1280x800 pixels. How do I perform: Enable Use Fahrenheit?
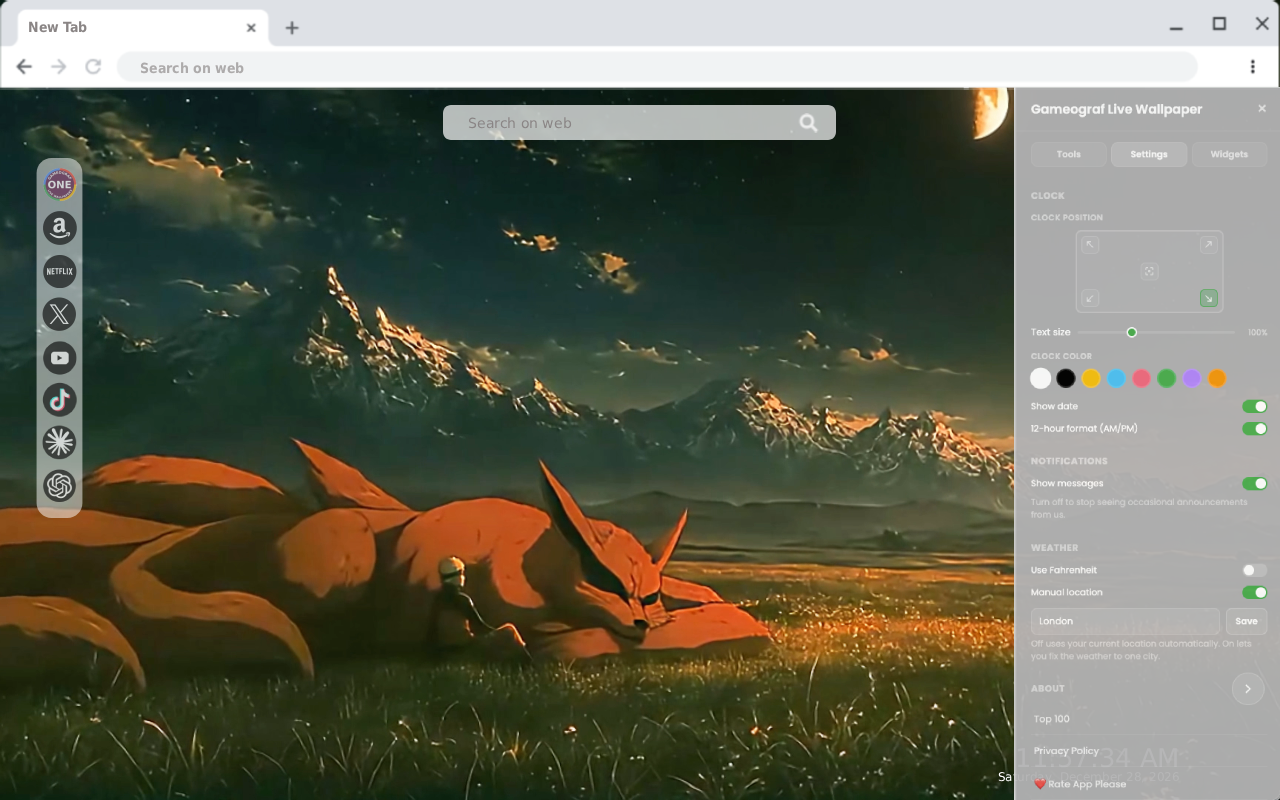pyautogui.click(x=1254, y=570)
